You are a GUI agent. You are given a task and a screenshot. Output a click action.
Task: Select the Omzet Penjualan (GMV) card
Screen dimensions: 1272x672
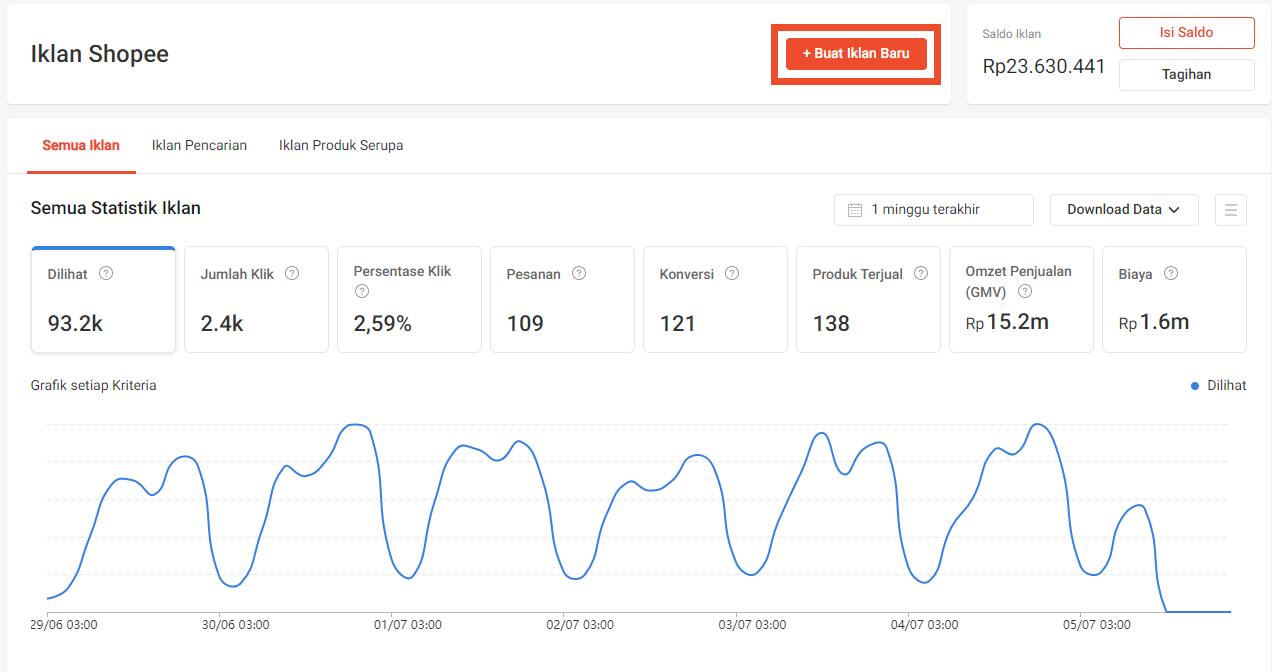(x=1022, y=300)
